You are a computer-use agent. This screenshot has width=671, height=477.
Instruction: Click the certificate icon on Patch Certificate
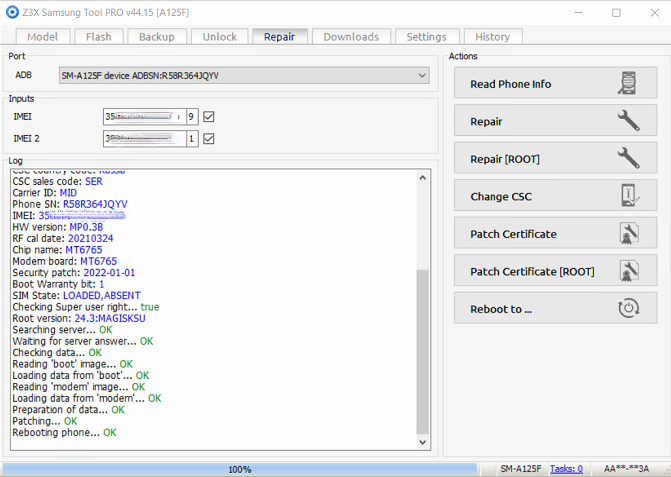(x=628, y=234)
